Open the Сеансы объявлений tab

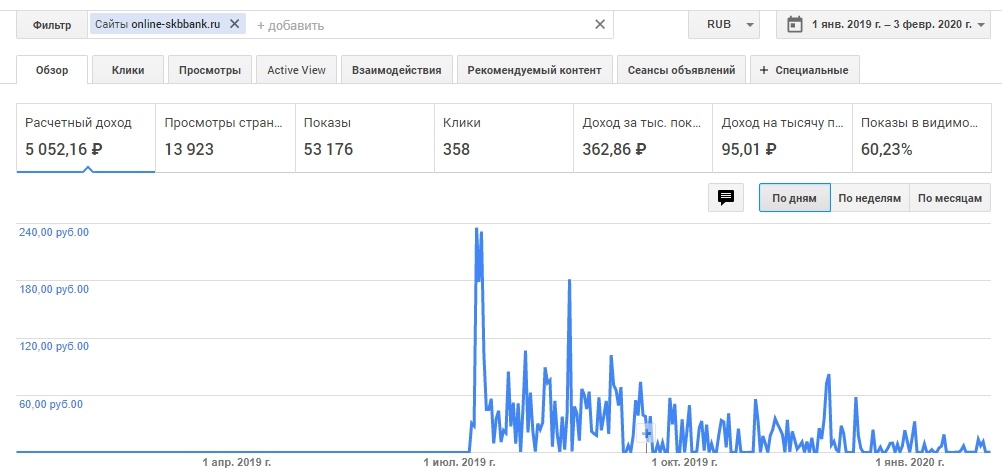(x=681, y=70)
